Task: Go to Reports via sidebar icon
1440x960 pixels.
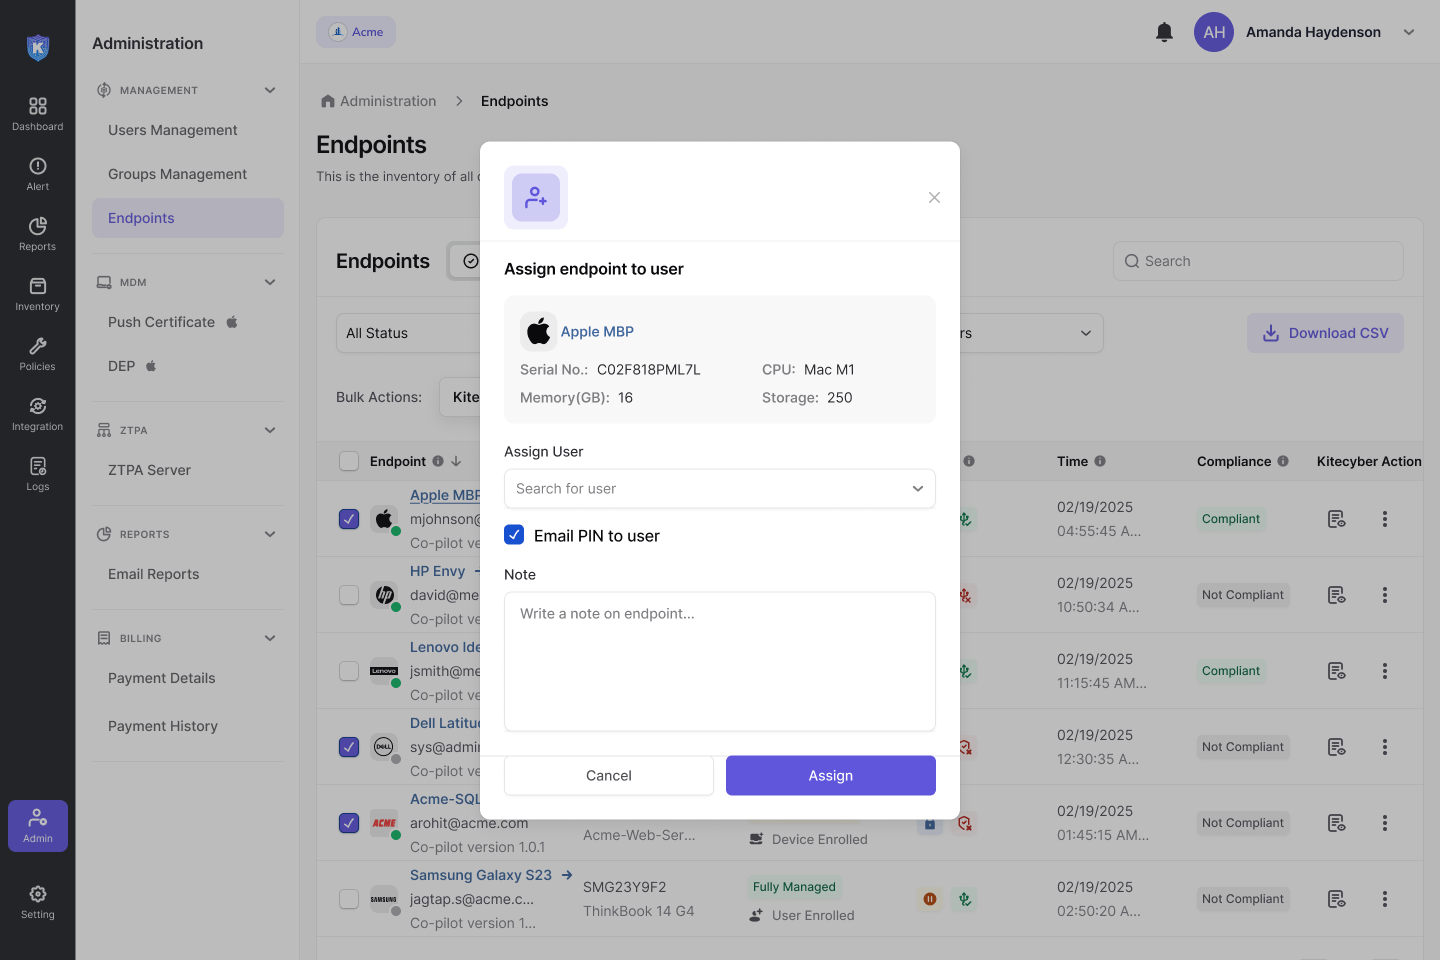Action: coord(38,233)
